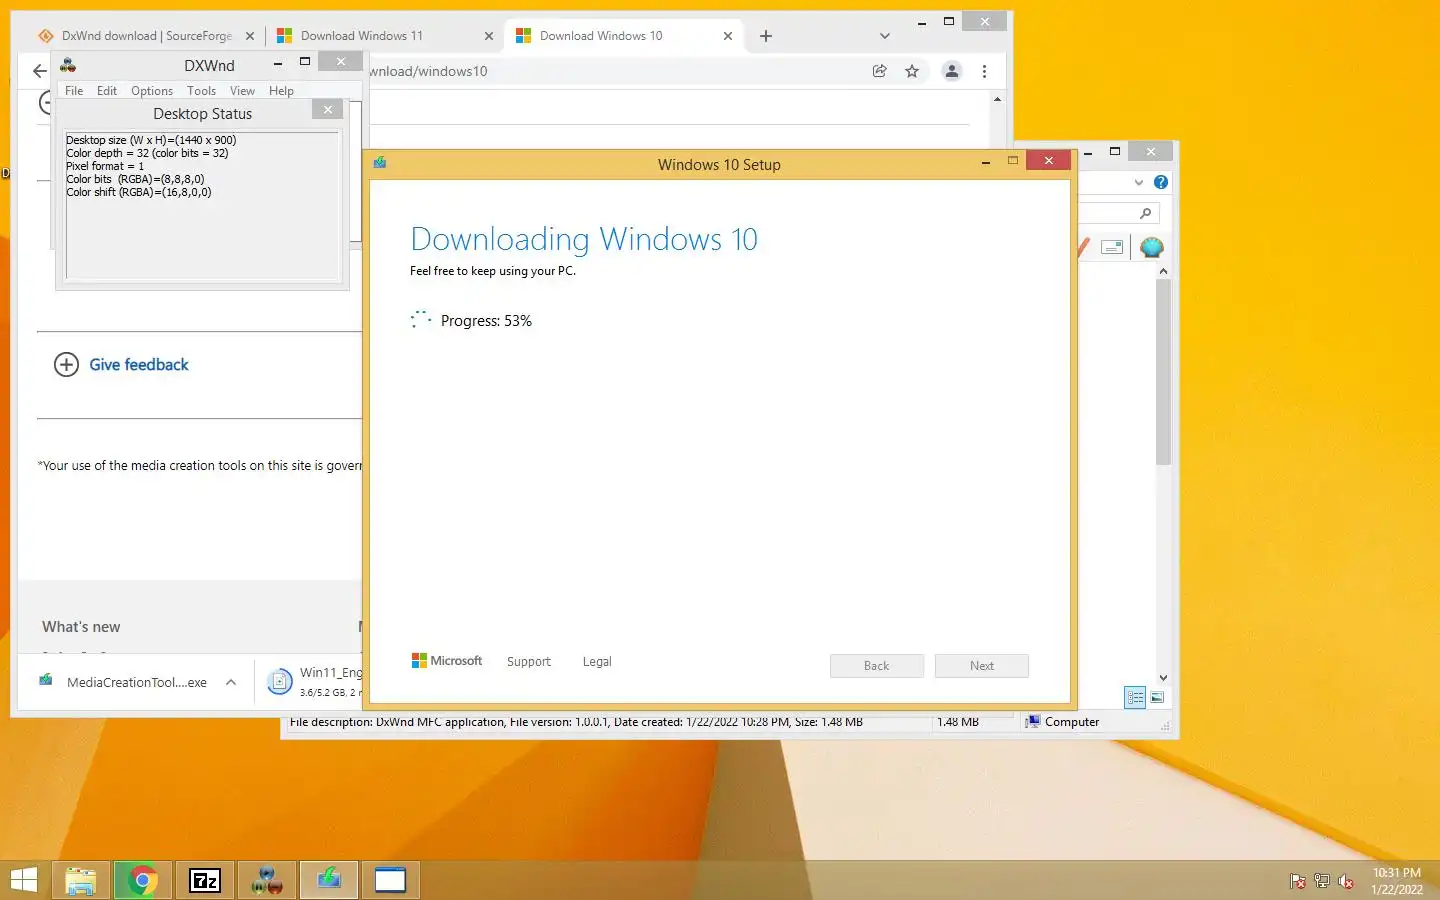Screen dimensions: 1440x900
Task: Click the Explorer search box
Action: [1118, 213]
